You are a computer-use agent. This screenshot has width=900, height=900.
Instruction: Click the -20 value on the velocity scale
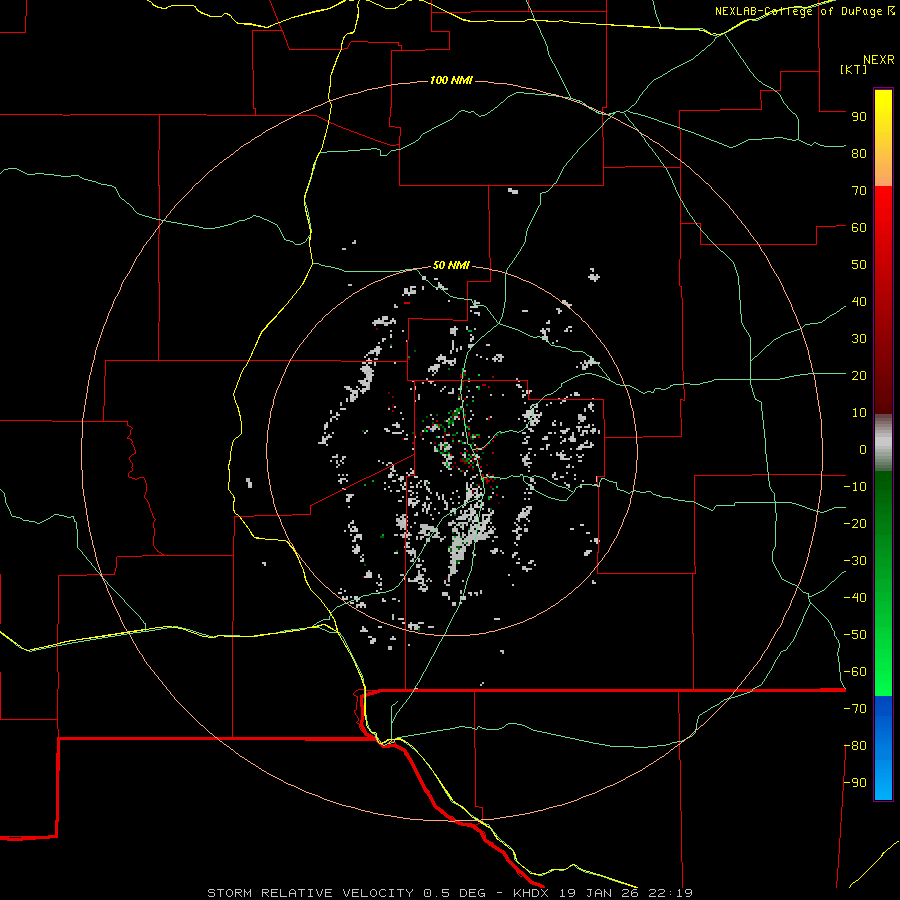pos(855,523)
